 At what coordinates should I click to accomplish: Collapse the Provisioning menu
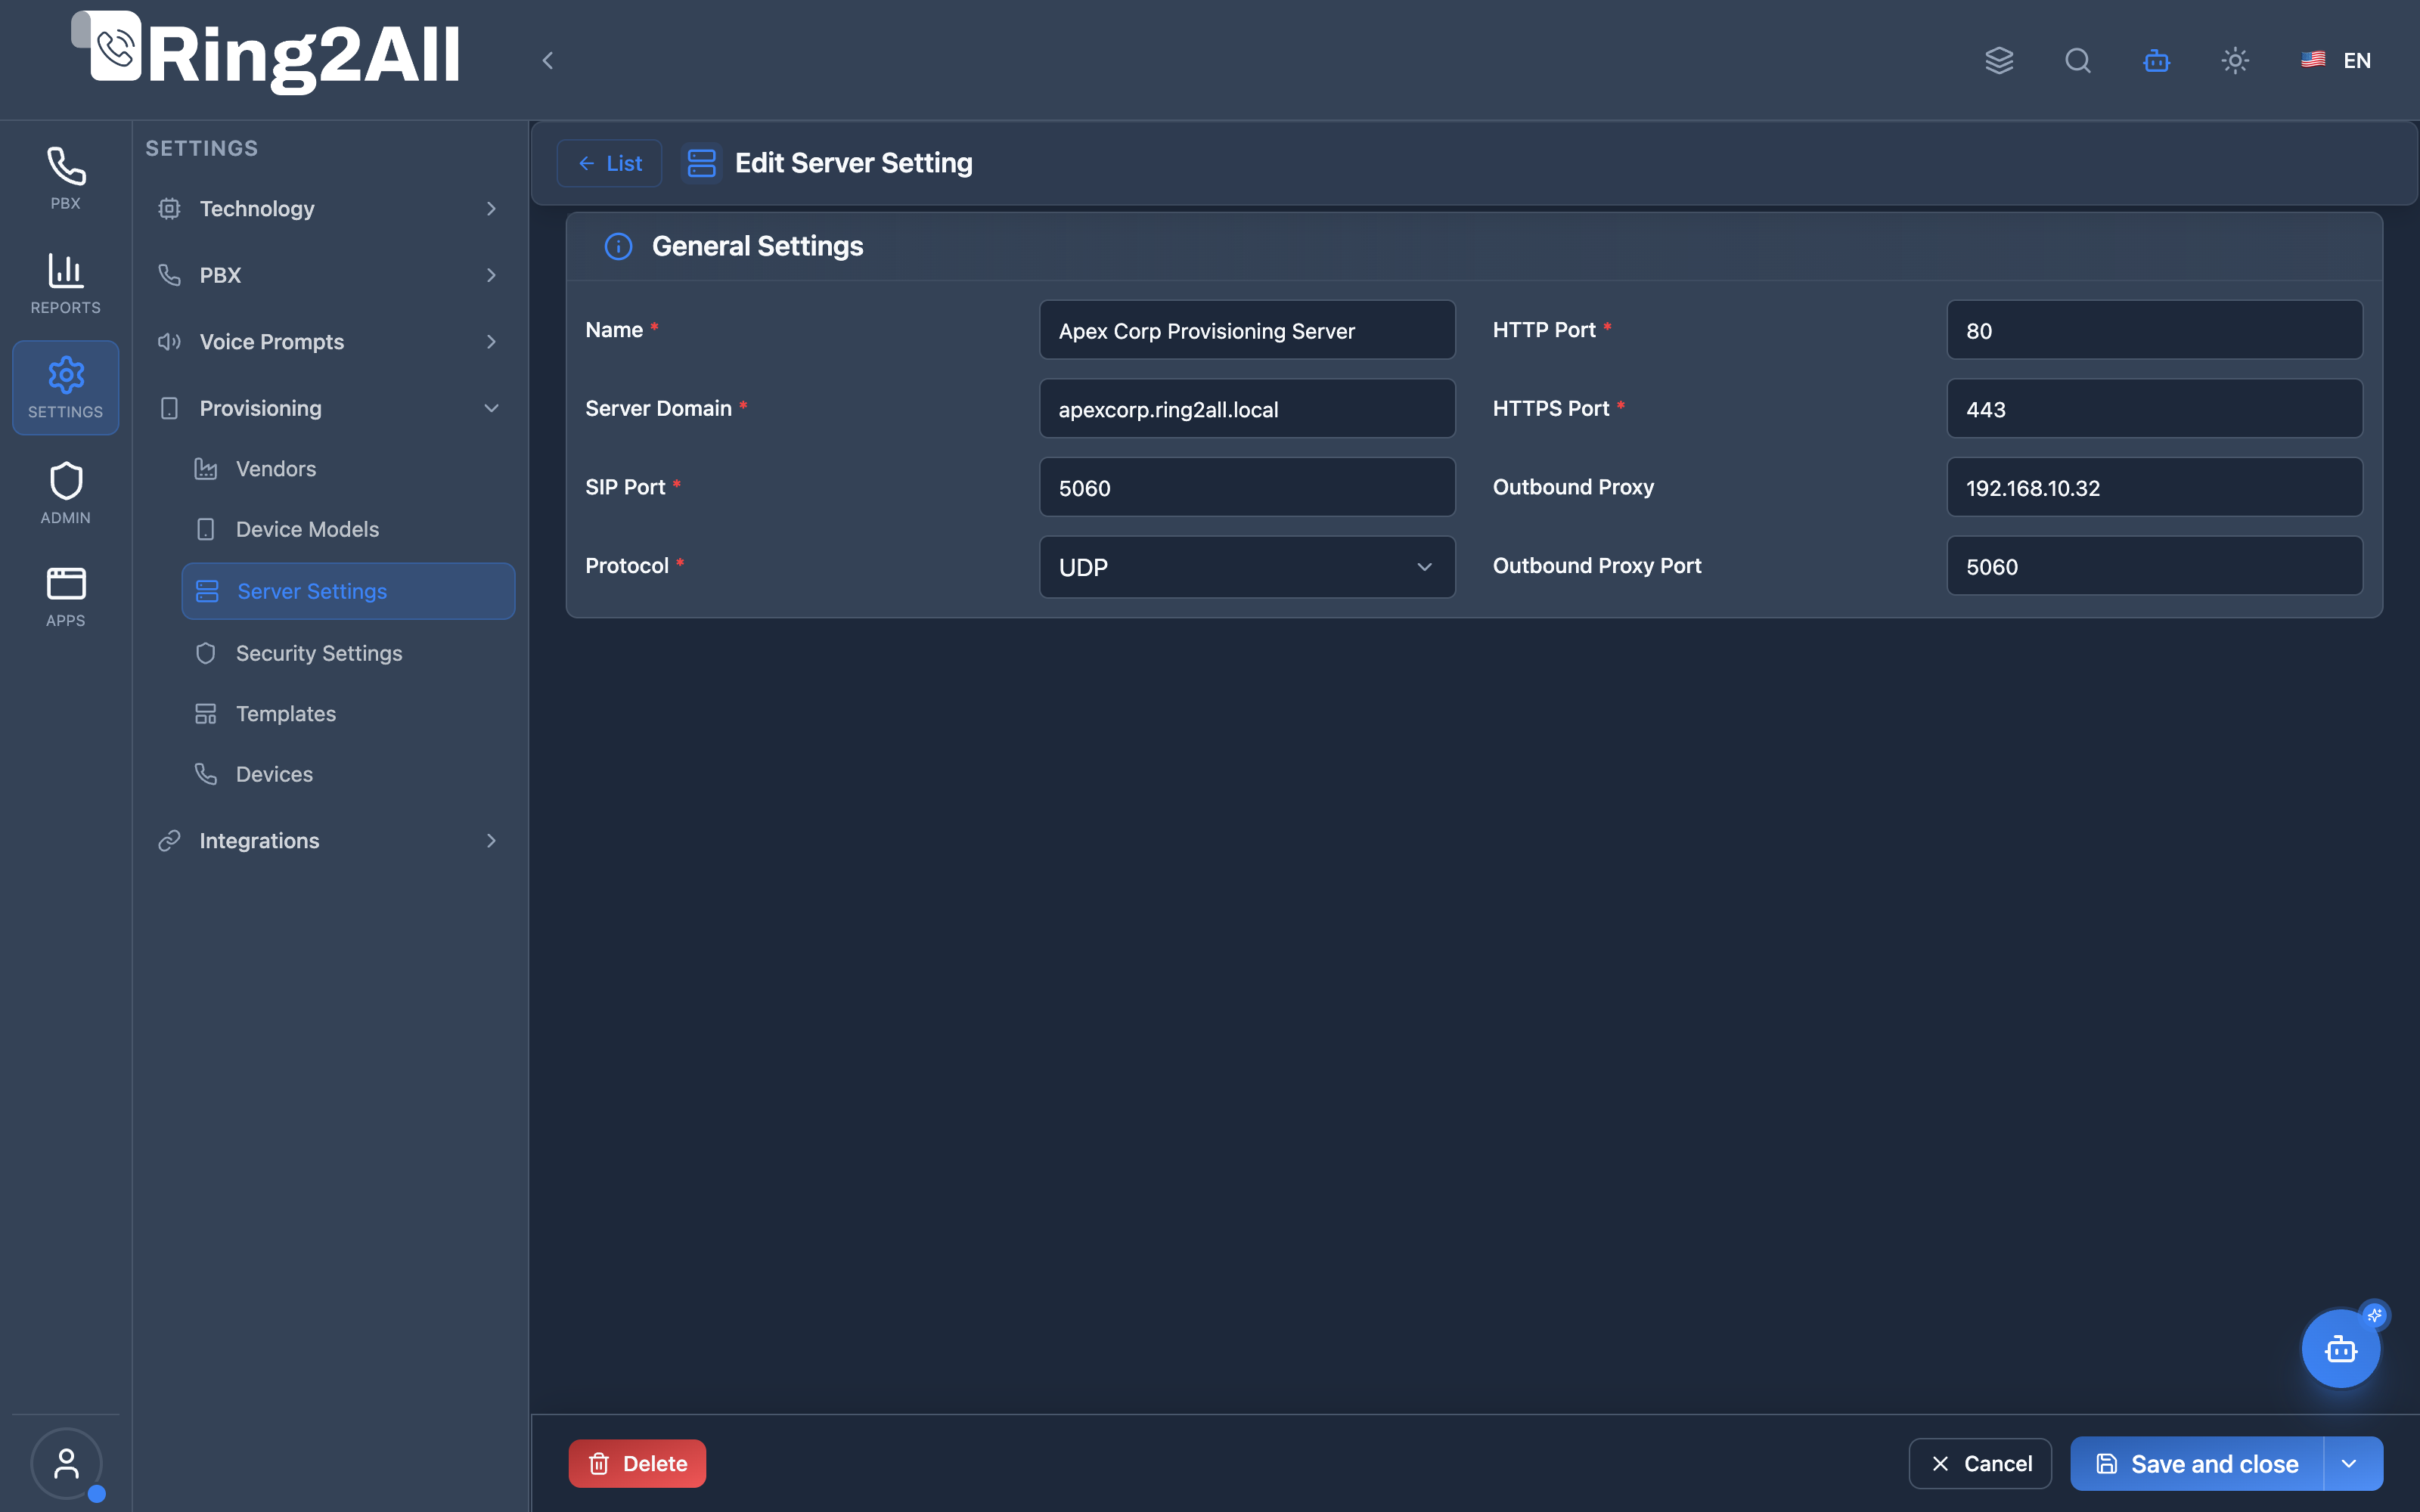tap(328, 408)
